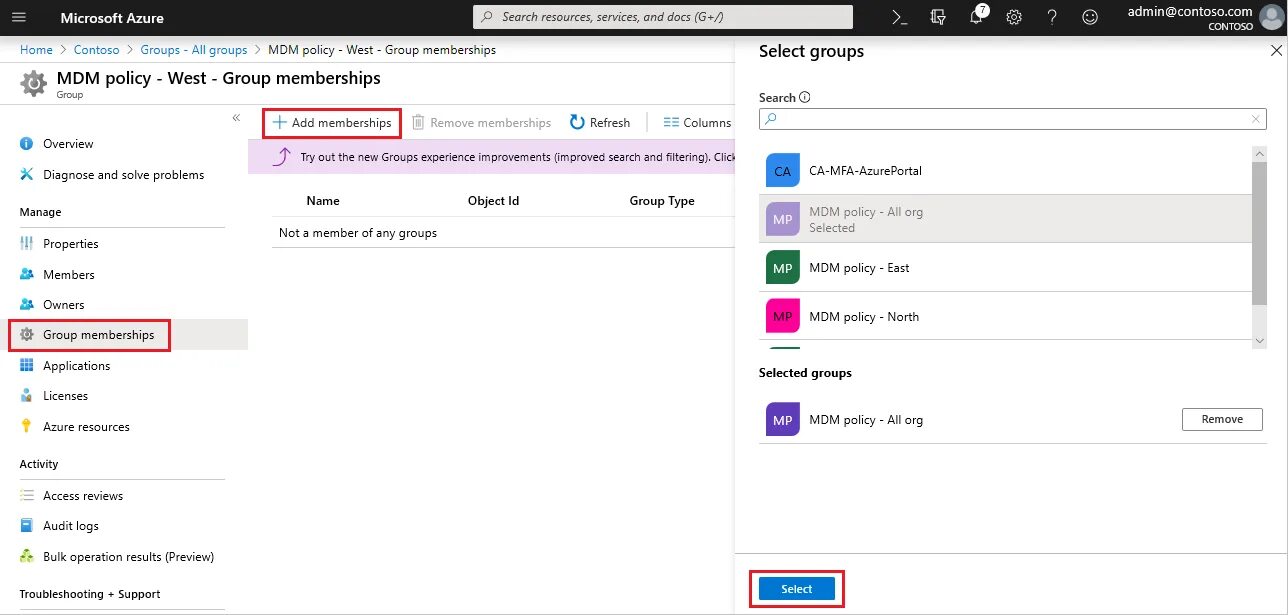Click the Members people icon
1288x615 pixels.
(x=27, y=275)
